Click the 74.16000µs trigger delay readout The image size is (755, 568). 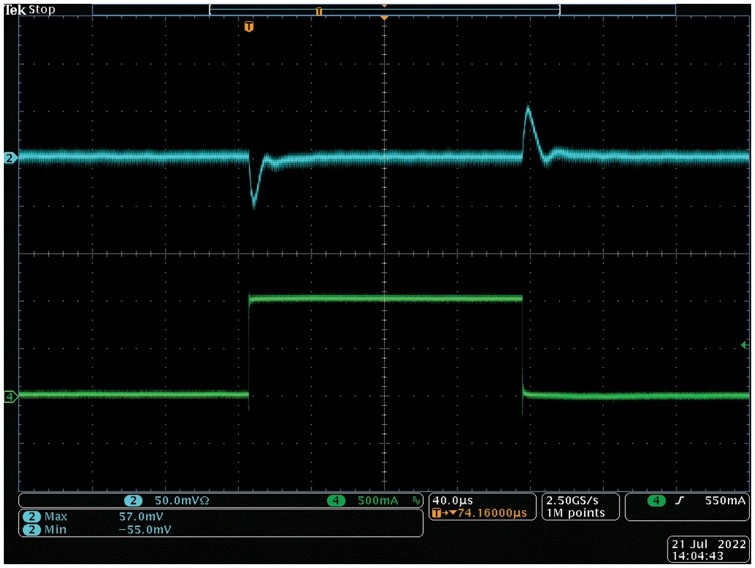point(492,513)
